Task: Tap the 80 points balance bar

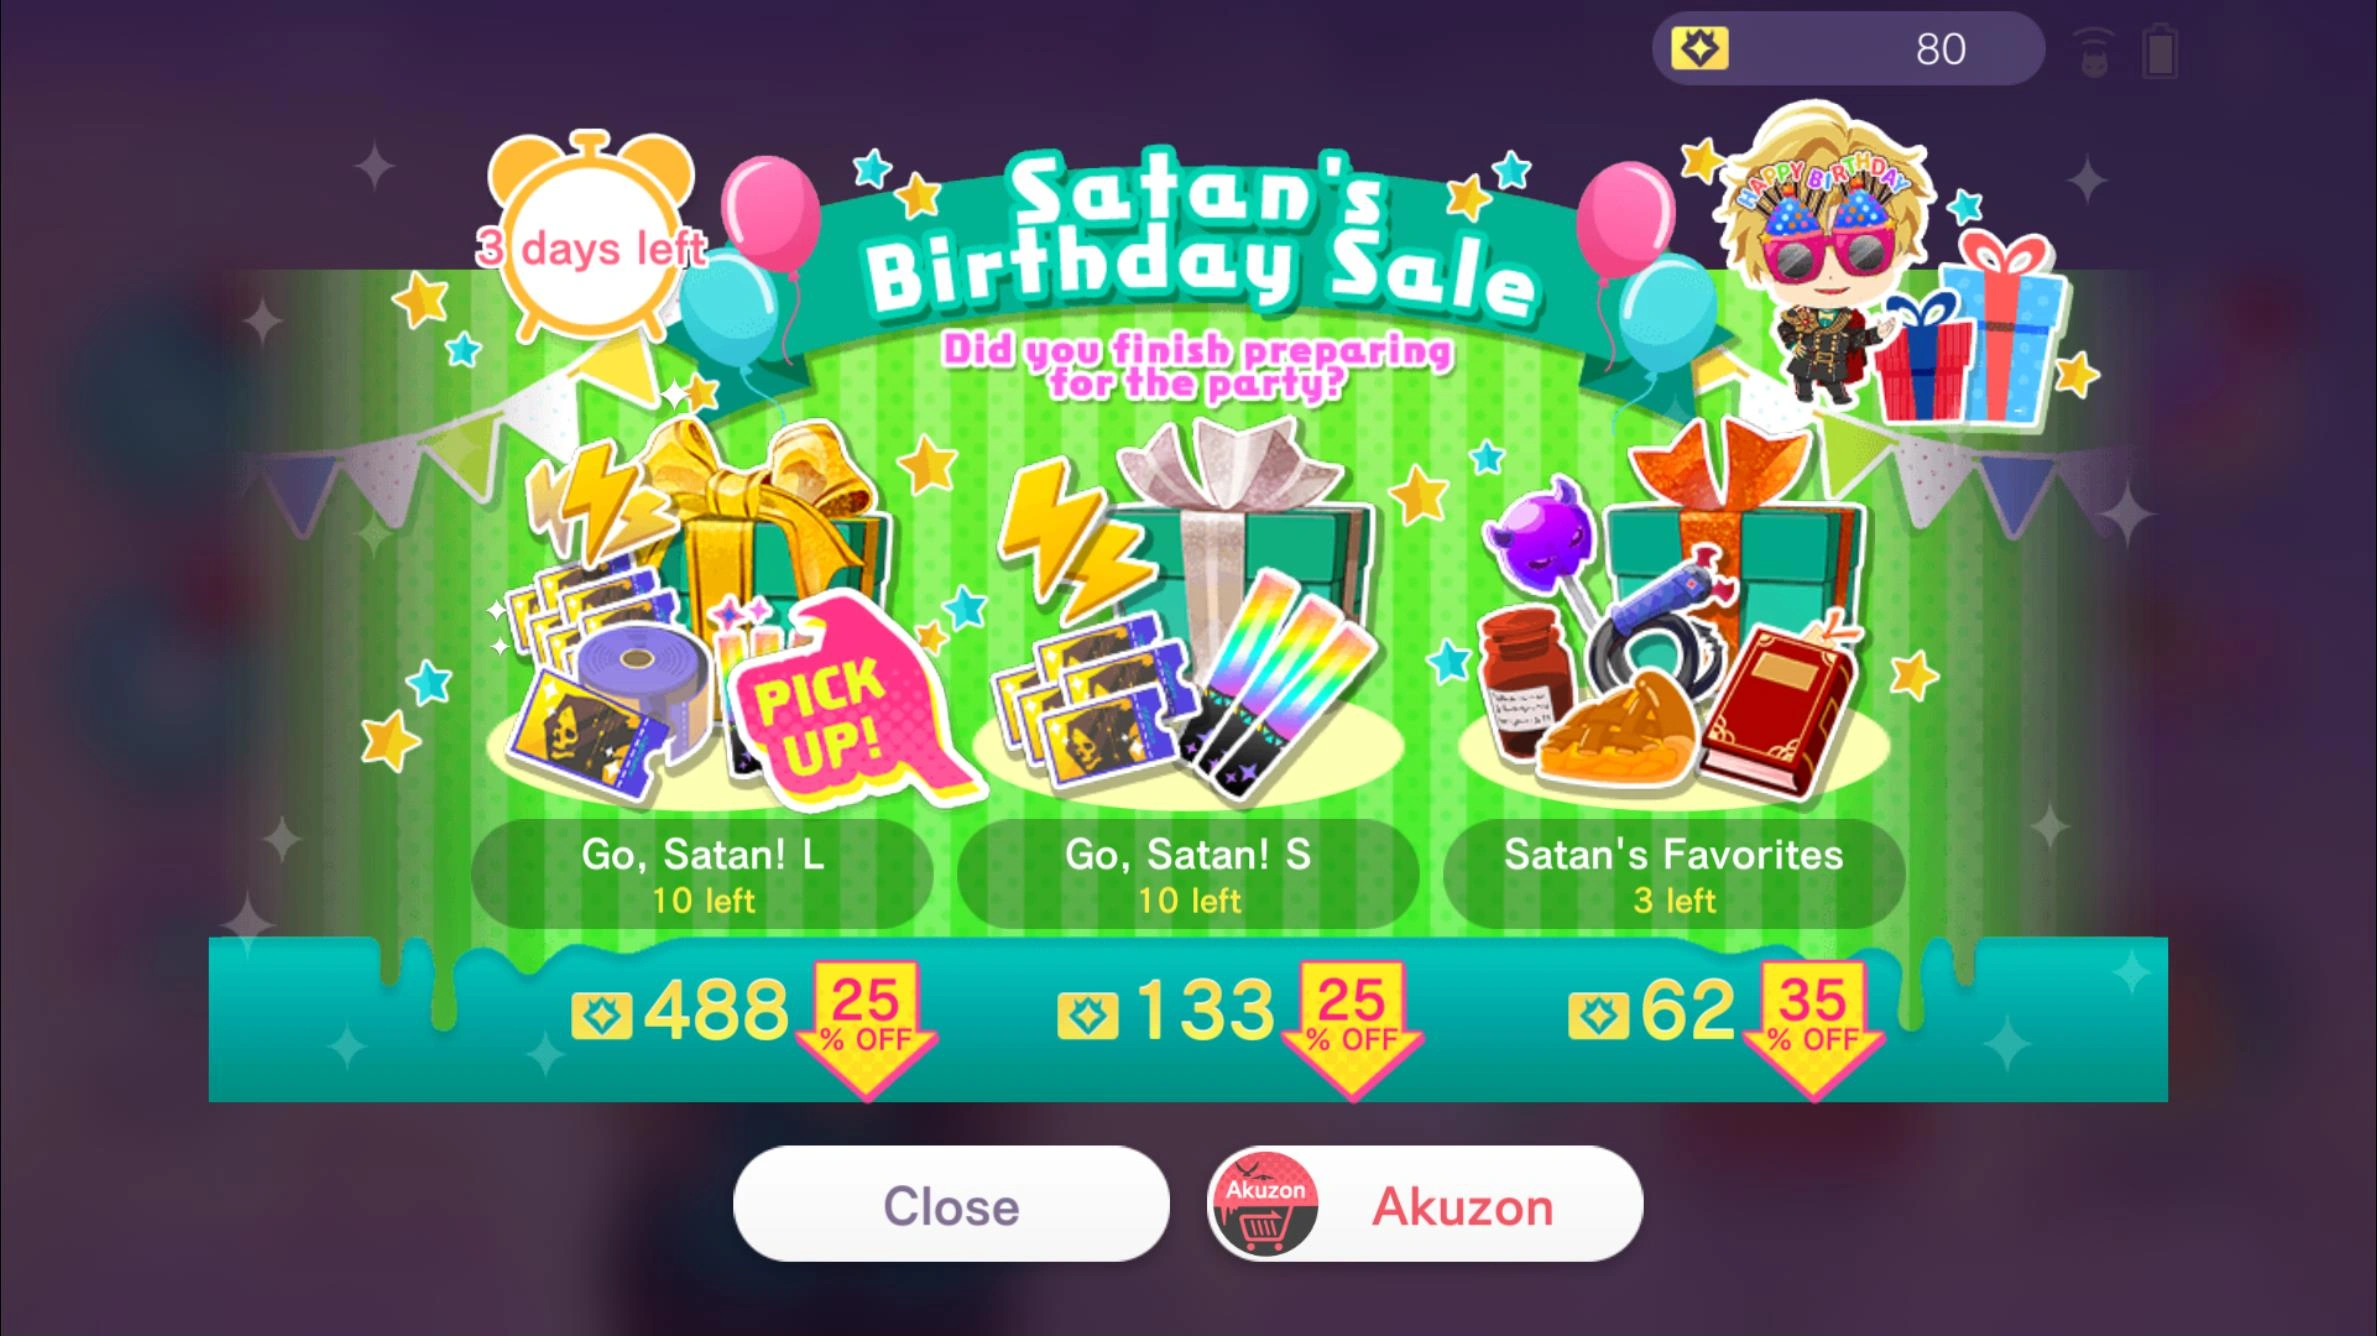Action: [x=1848, y=48]
